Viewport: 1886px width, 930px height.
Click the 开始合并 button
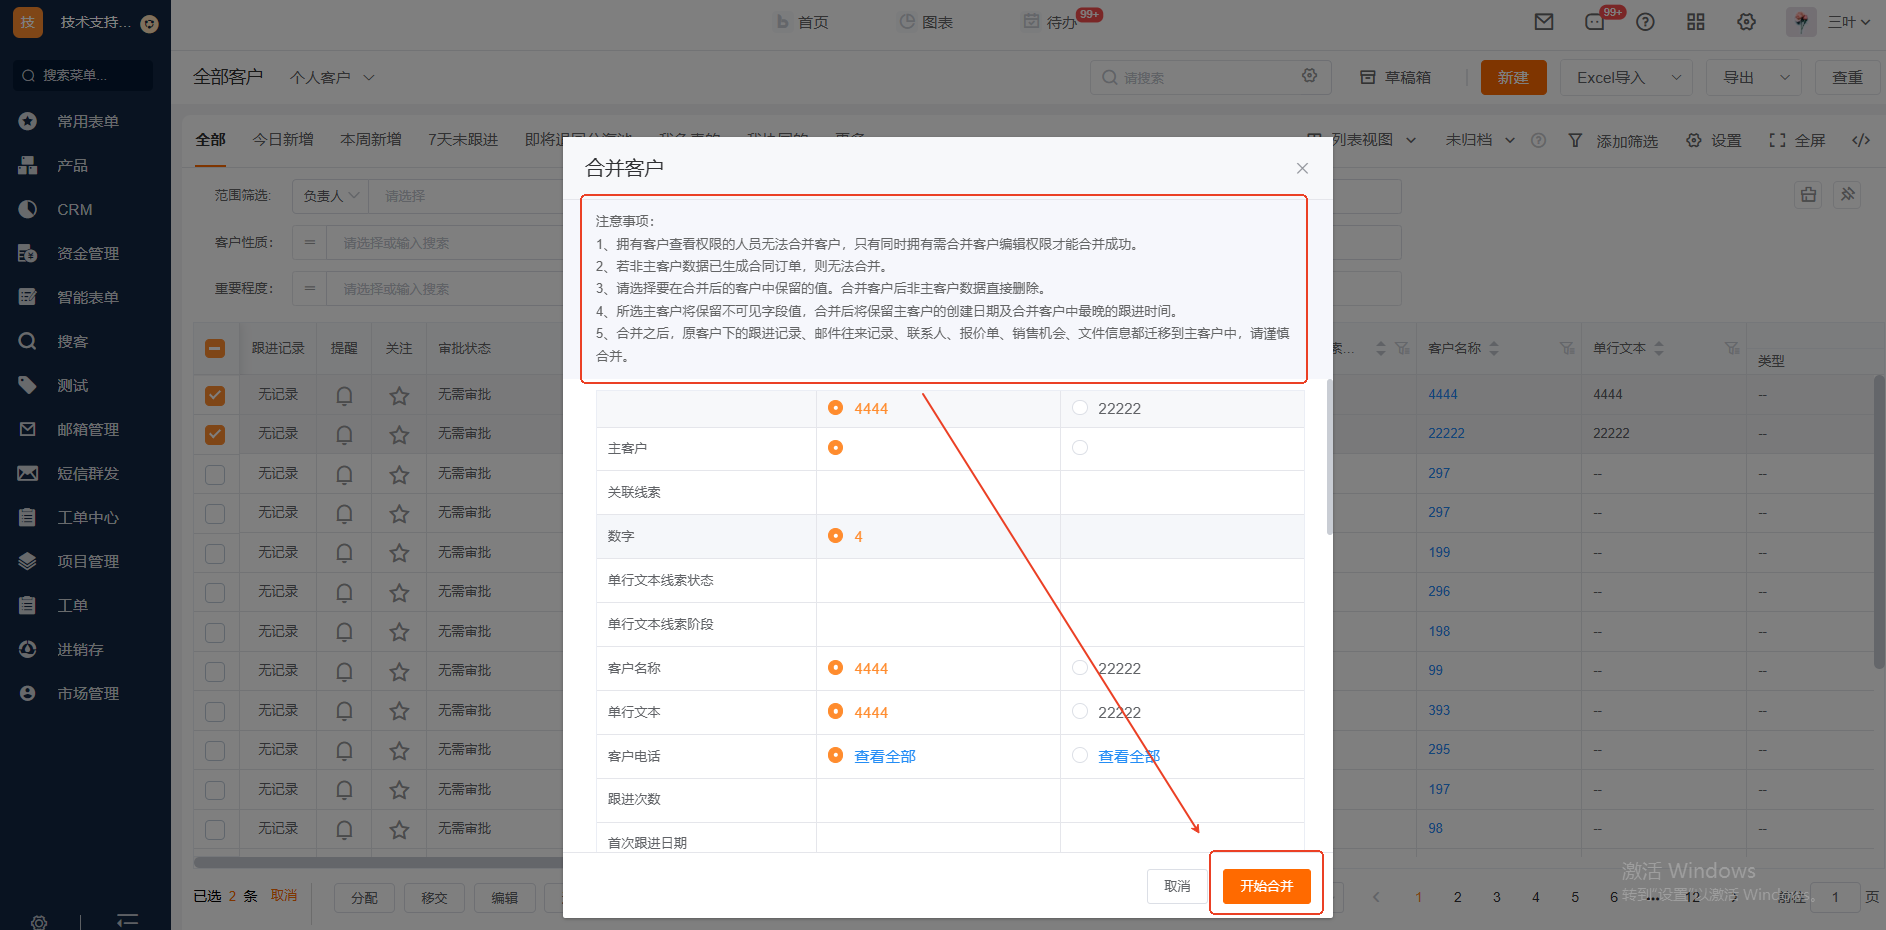pyautogui.click(x=1266, y=886)
